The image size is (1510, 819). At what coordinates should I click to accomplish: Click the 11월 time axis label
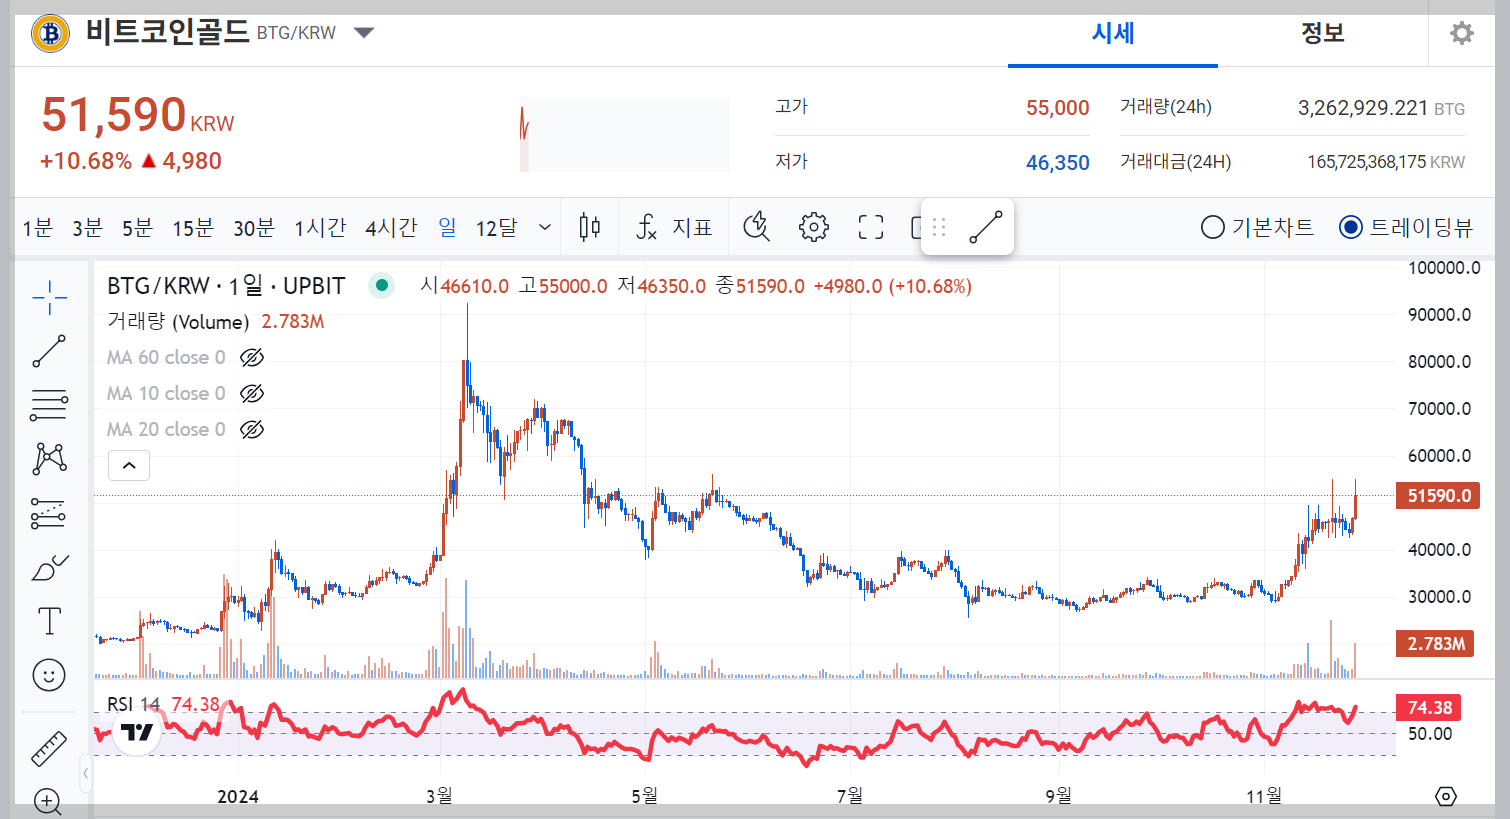tap(1264, 796)
